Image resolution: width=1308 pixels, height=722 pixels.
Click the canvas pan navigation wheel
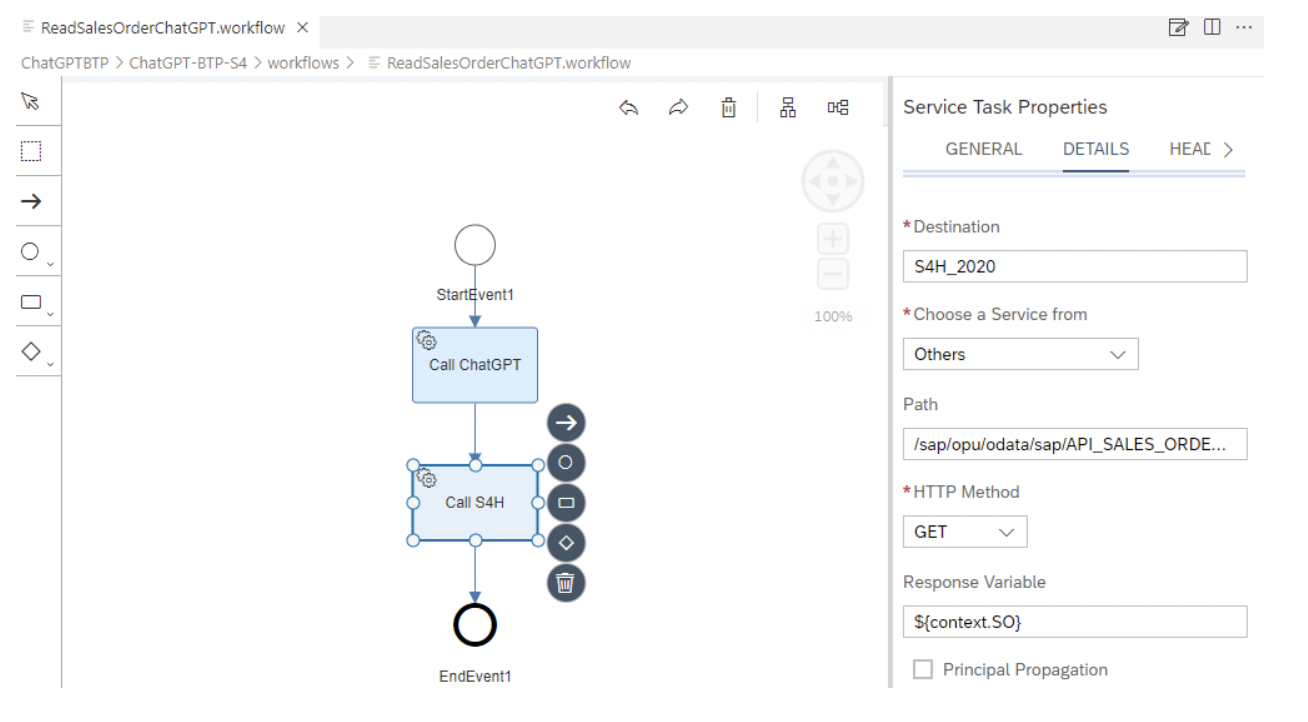[x=833, y=182]
